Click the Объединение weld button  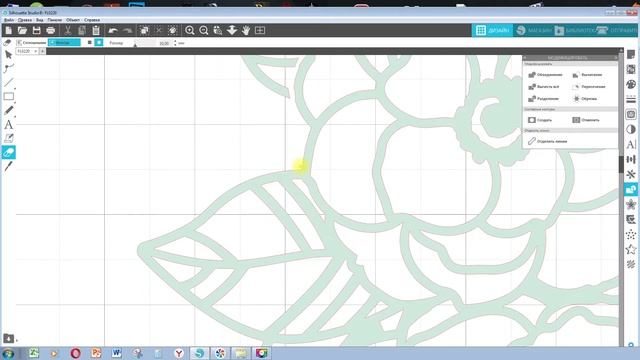coord(546,75)
